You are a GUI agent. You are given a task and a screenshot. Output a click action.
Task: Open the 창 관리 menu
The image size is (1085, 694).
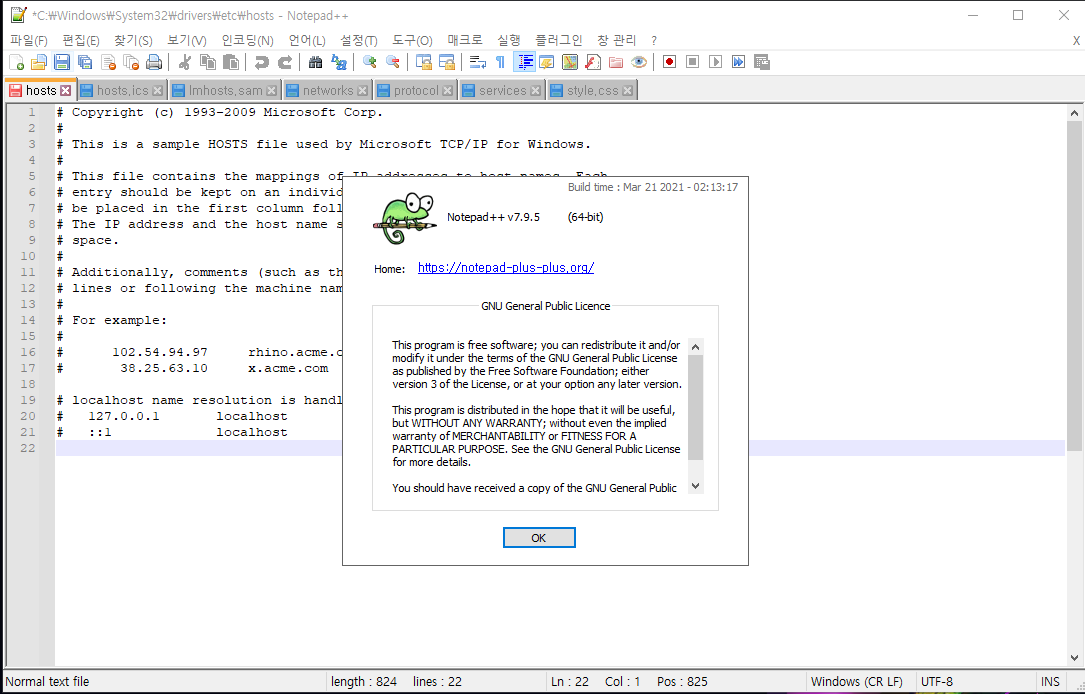point(616,40)
